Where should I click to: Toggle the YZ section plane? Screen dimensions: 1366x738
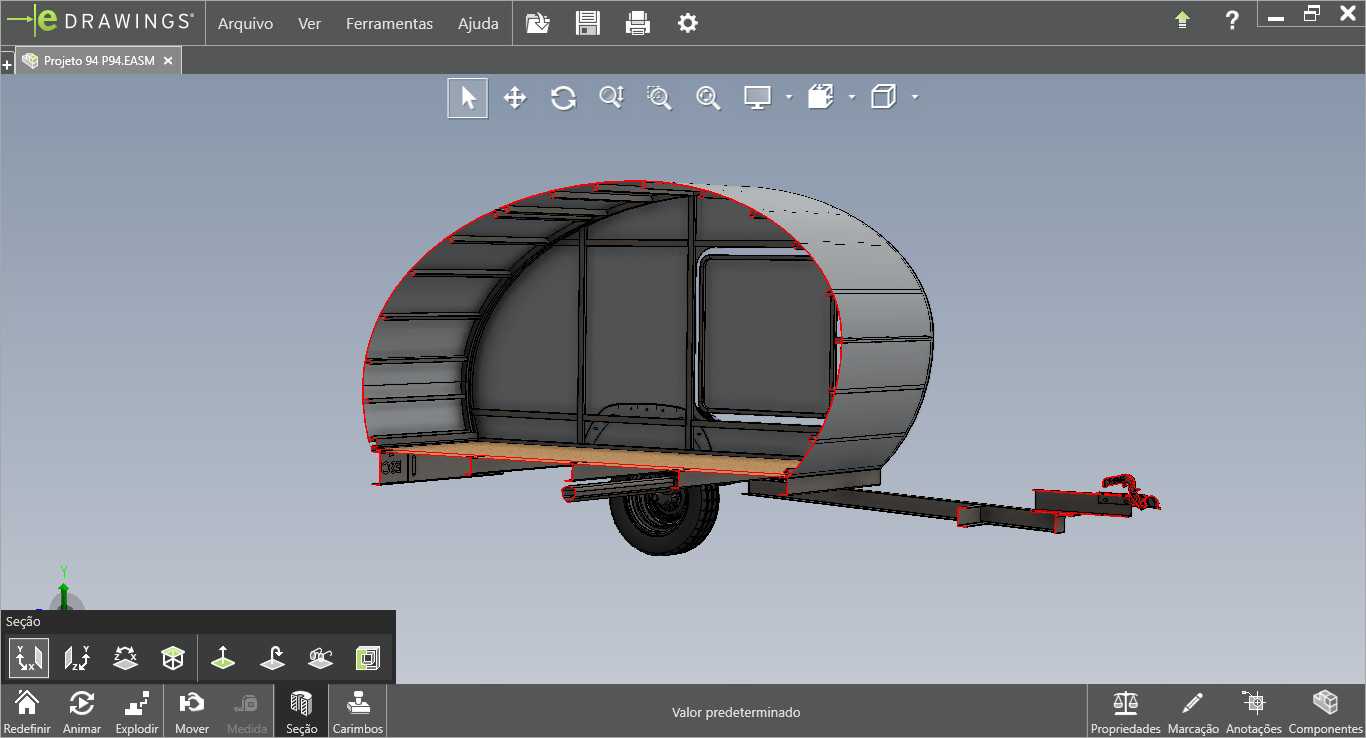point(77,658)
